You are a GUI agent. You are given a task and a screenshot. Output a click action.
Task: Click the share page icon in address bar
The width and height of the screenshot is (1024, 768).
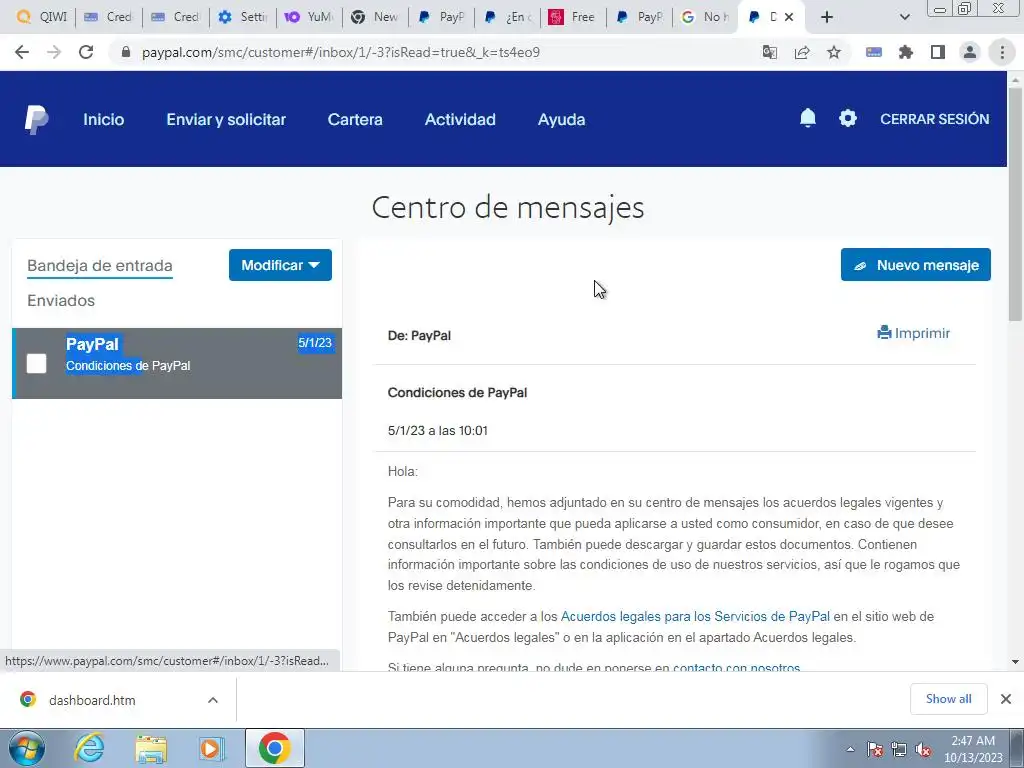click(x=802, y=52)
